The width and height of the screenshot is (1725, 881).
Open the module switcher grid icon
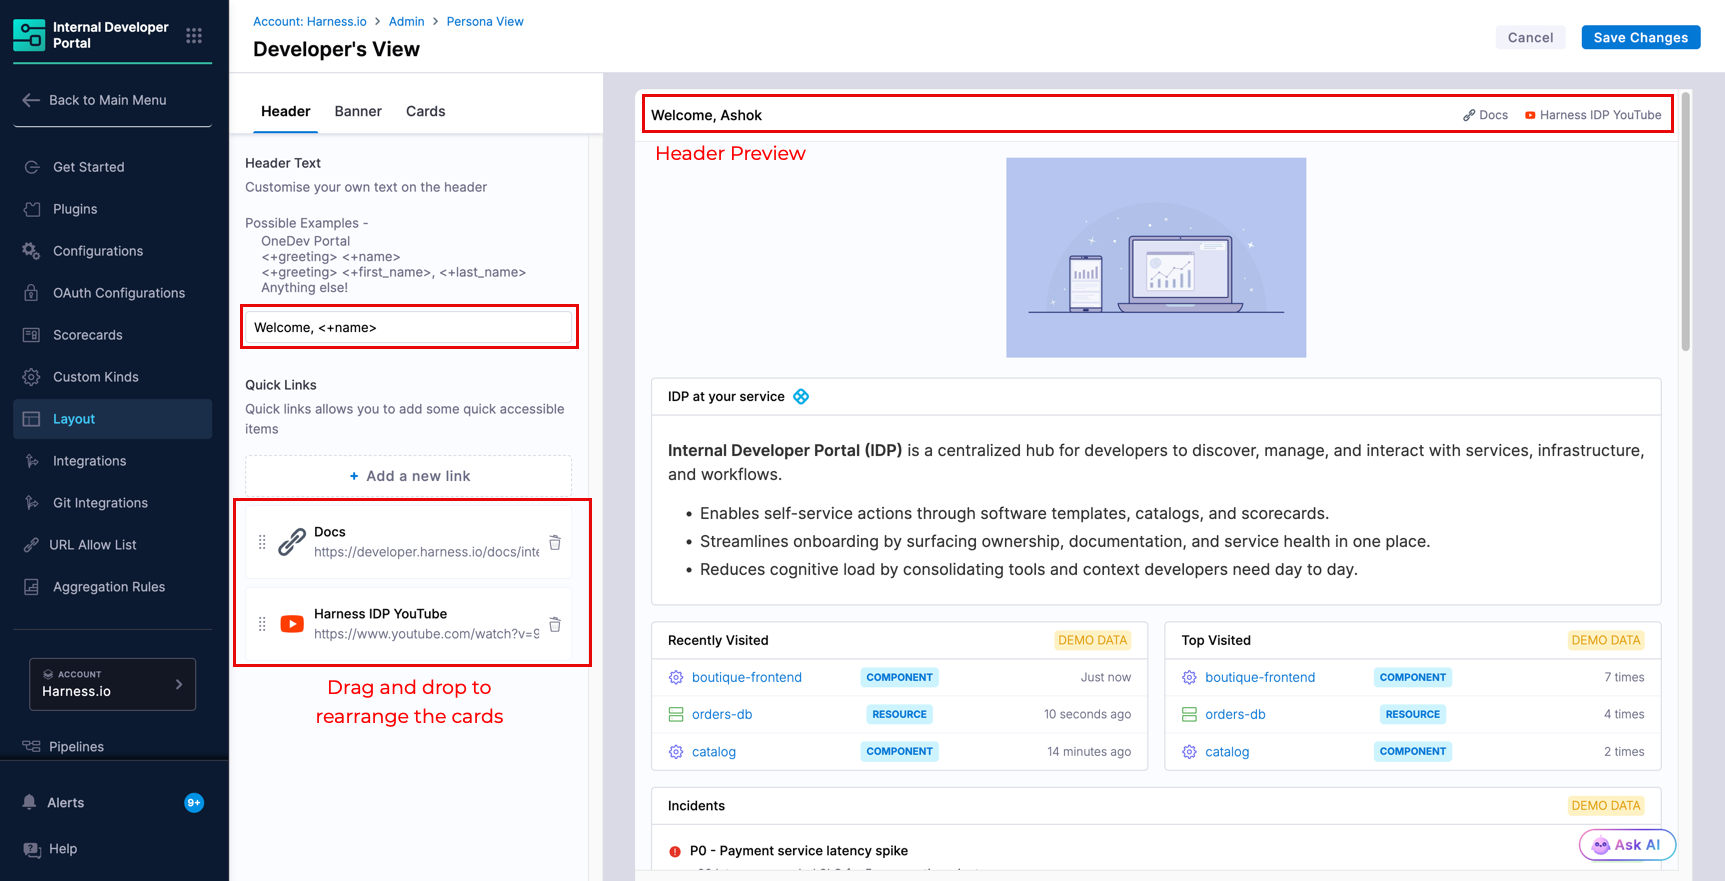pyautogui.click(x=194, y=35)
